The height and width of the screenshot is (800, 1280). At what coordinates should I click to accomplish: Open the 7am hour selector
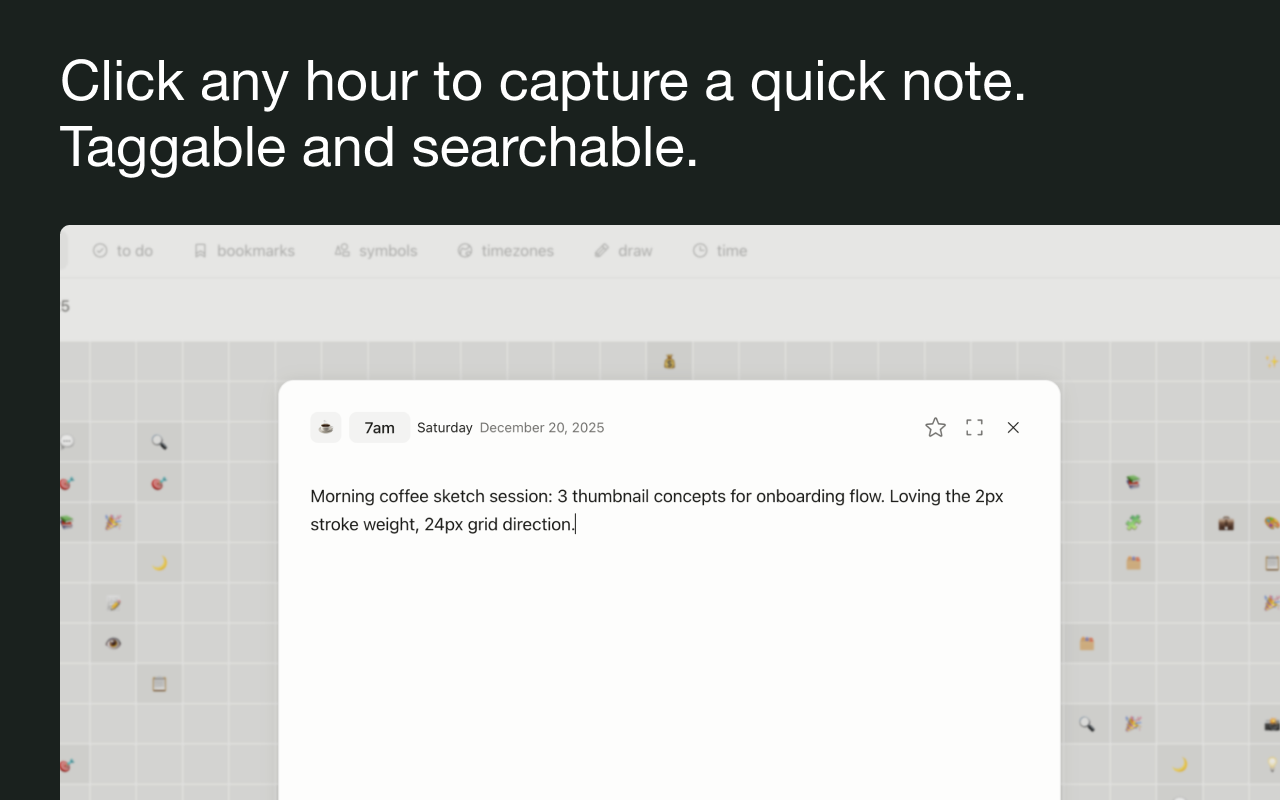[x=379, y=428]
